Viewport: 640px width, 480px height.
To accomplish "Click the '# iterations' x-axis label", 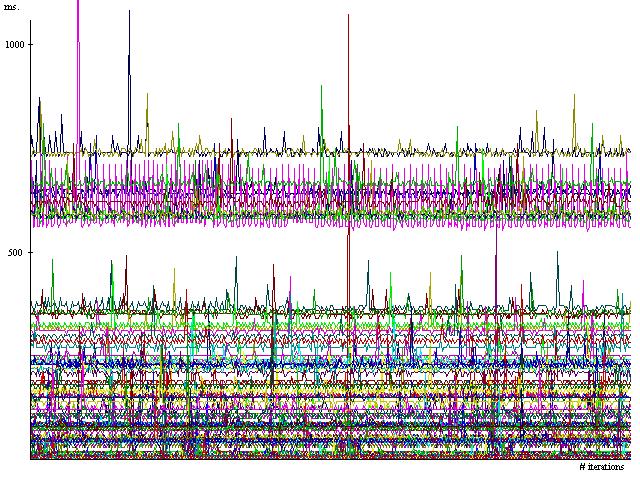I will [602, 467].
